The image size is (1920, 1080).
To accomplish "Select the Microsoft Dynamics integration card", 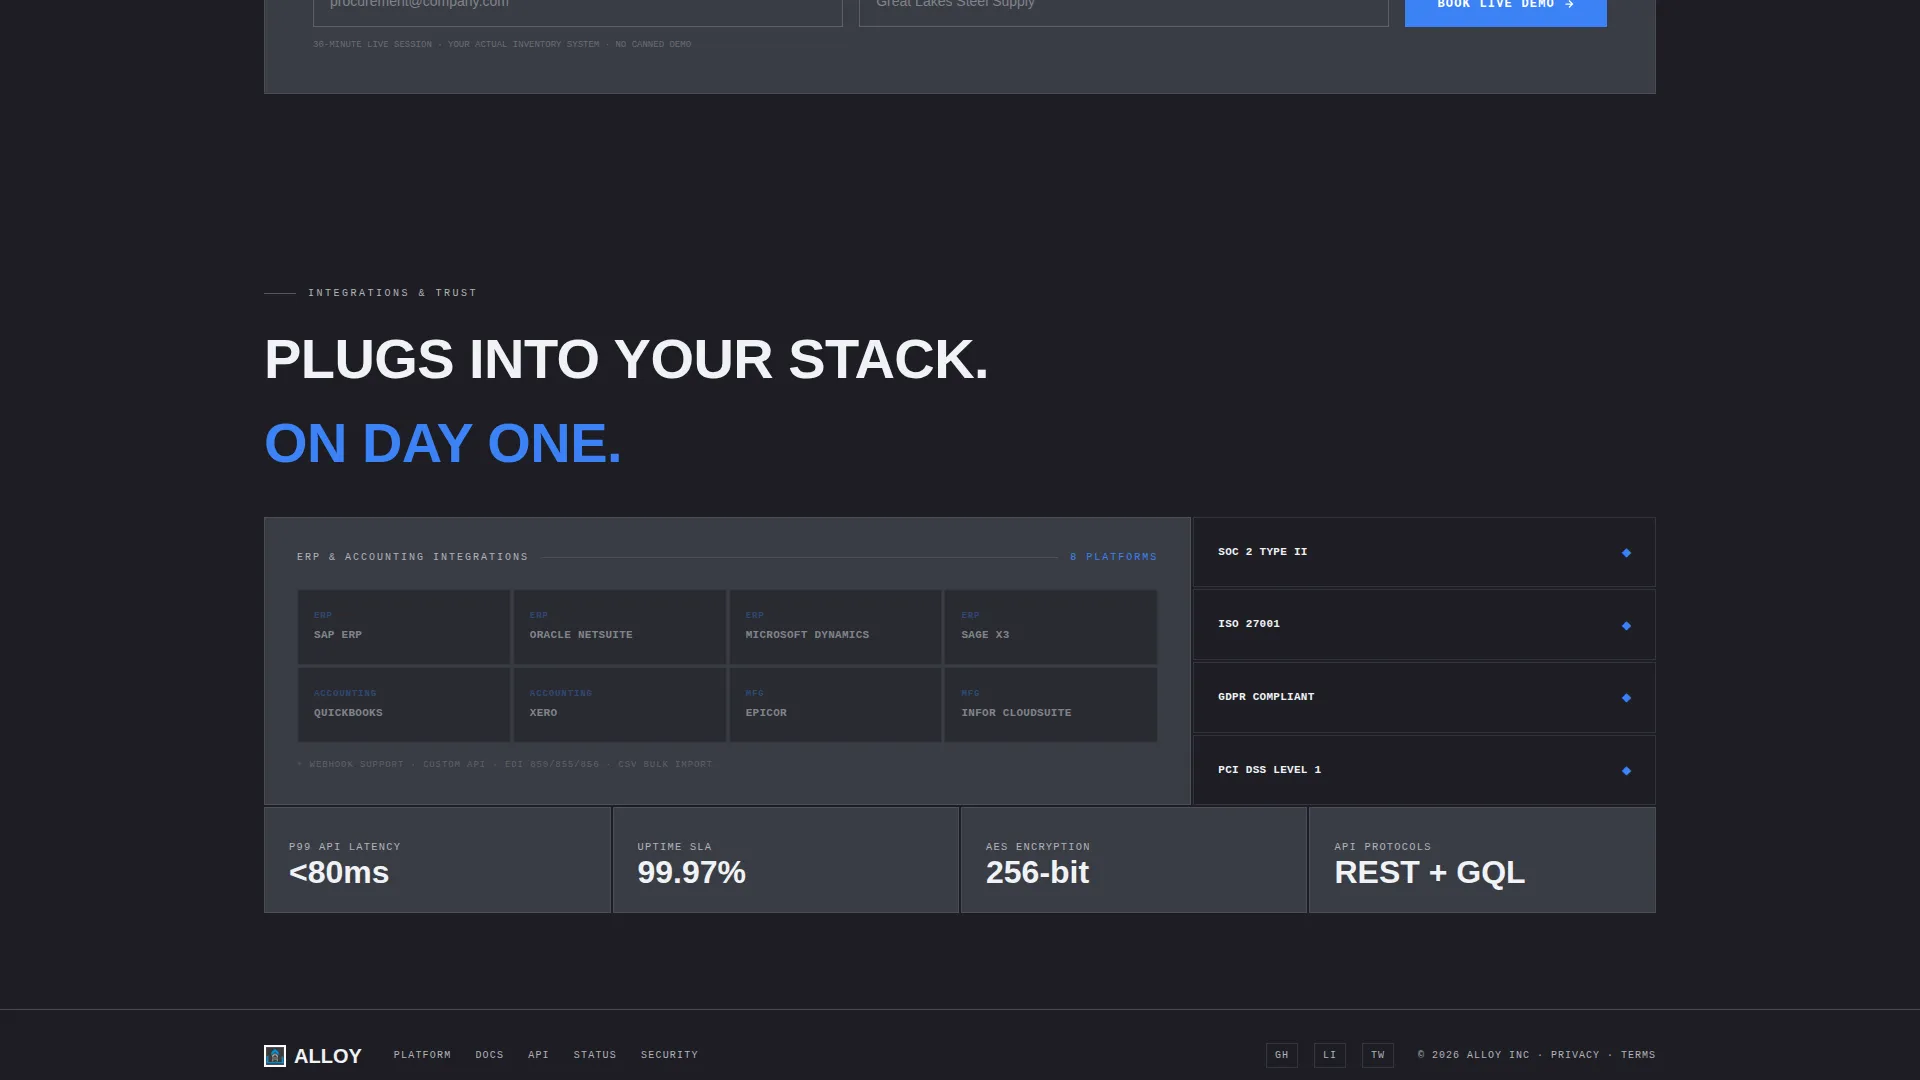I will coord(835,627).
